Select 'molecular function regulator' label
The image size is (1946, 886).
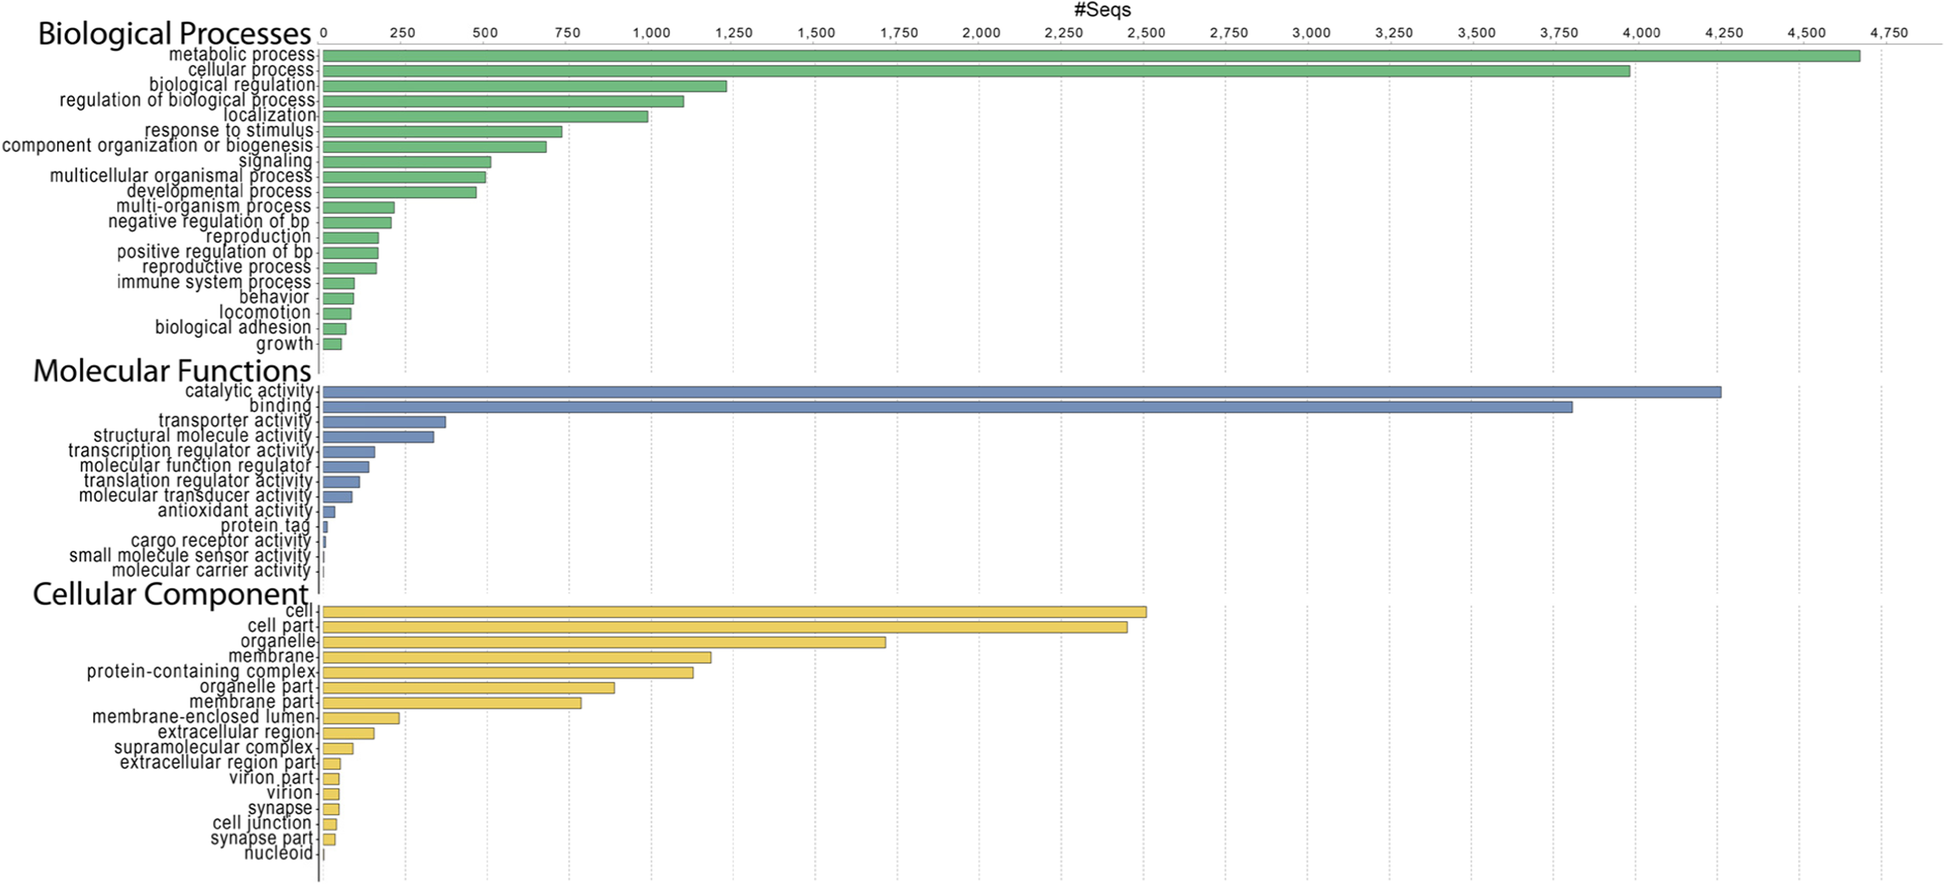195,466
